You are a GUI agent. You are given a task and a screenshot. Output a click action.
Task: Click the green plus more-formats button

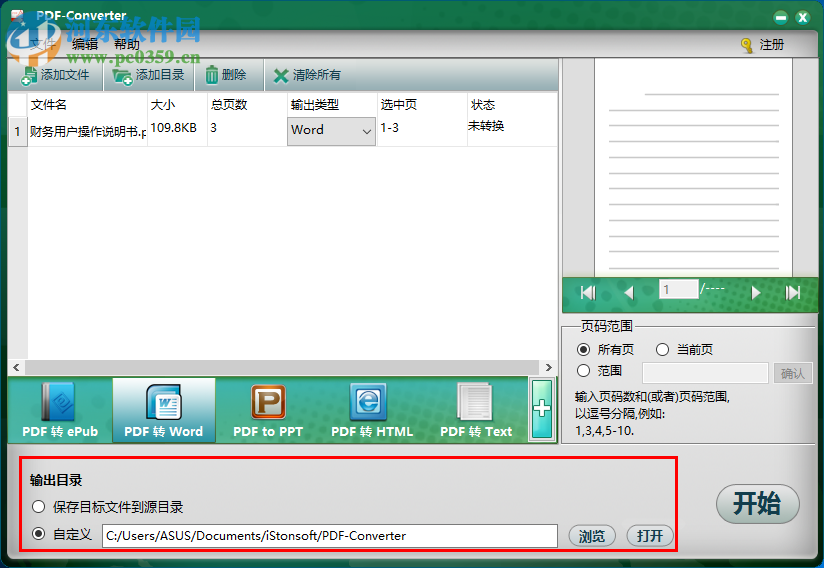pyautogui.click(x=542, y=409)
